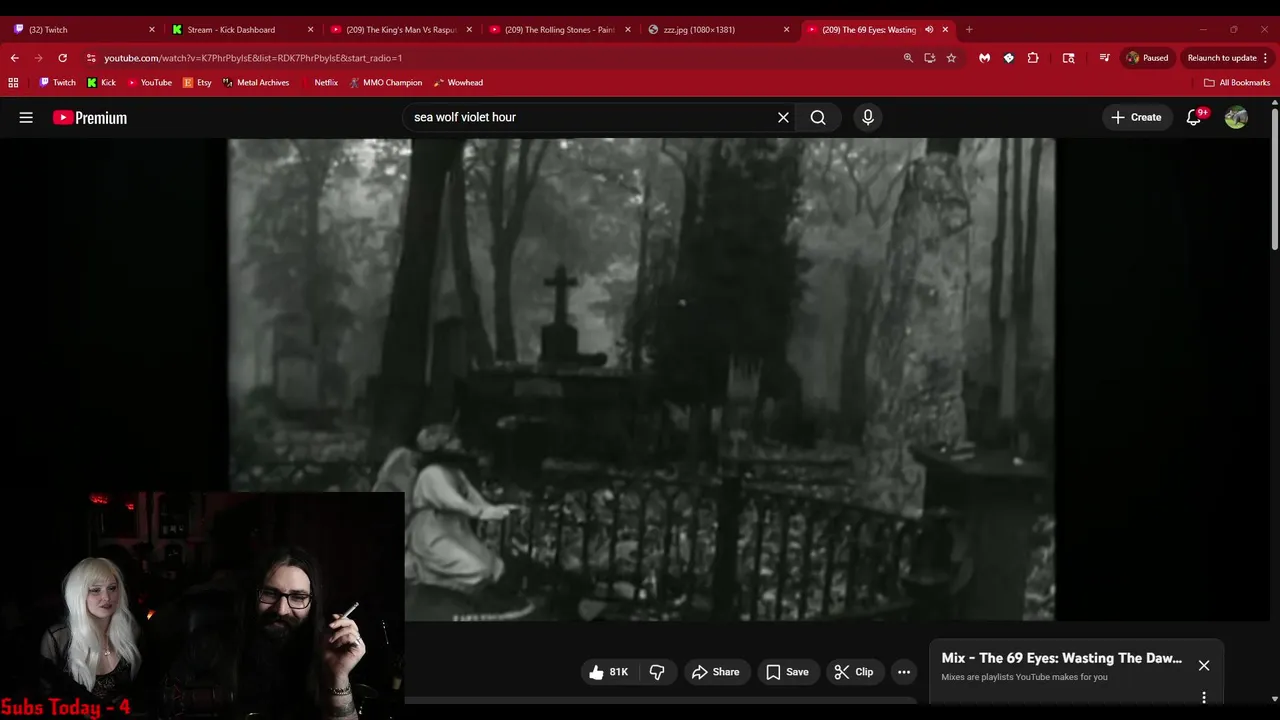This screenshot has width=1280, height=720.
Task: Open the MMO Champion bookmark
Action: tap(386, 83)
